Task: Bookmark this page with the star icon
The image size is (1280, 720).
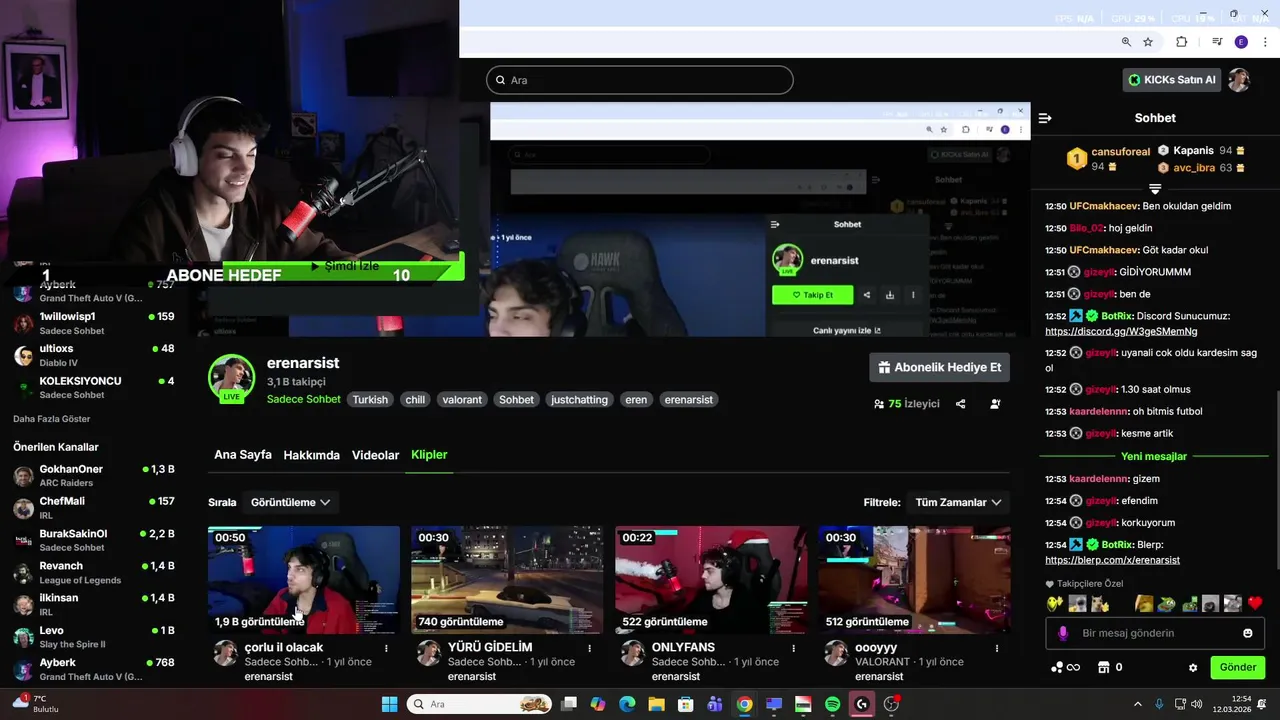Action: (1148, 42)
